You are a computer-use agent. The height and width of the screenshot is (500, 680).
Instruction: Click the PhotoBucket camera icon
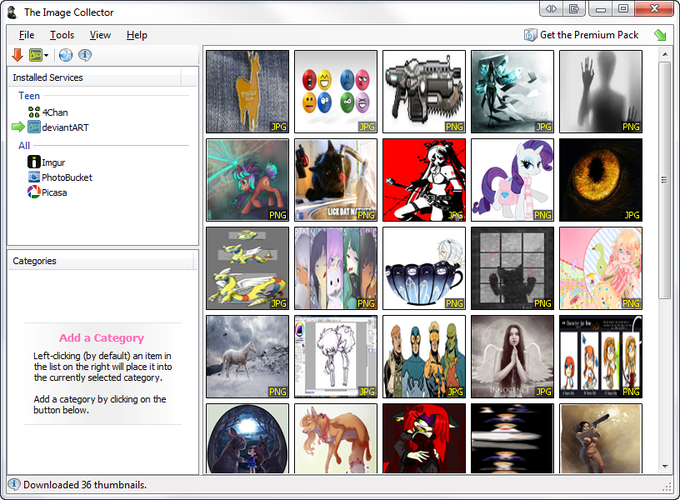pos(34,177)
